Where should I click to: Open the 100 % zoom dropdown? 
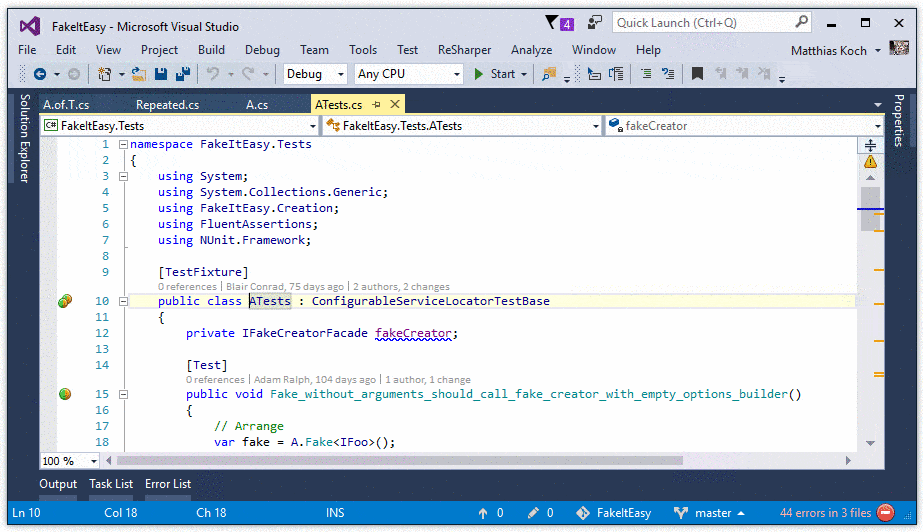coord(94,461)
